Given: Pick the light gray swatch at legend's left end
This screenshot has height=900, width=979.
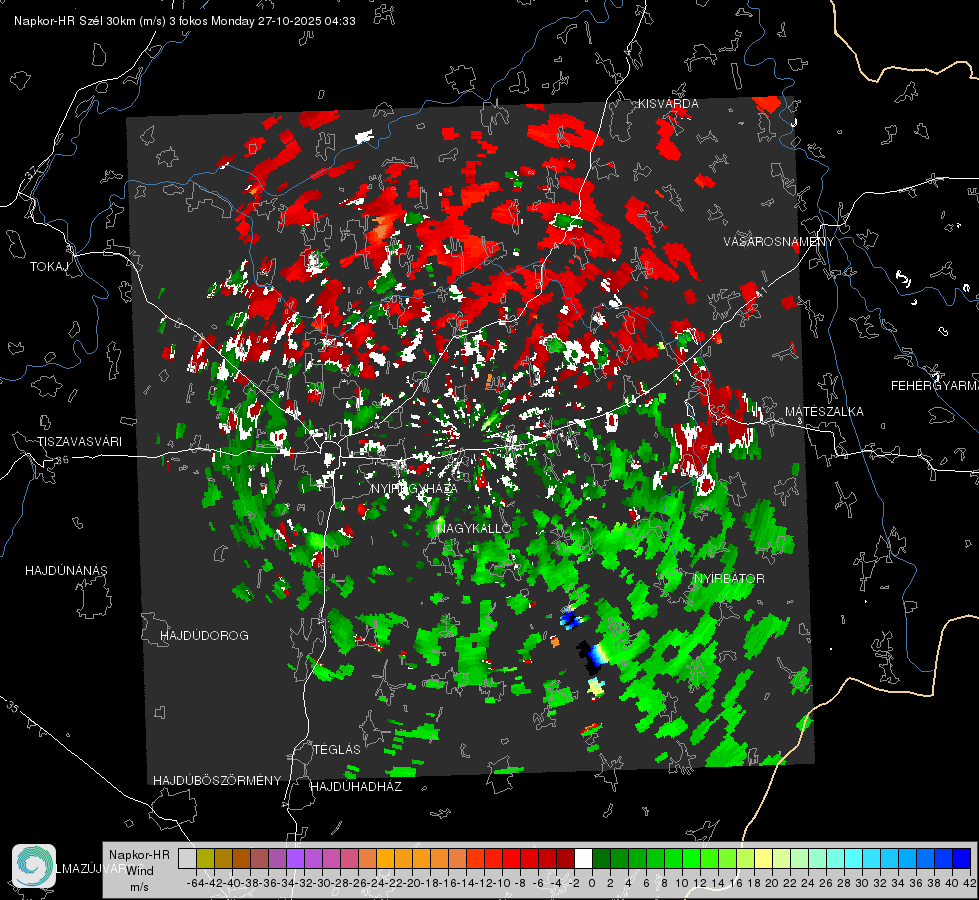Looking at the screenshot, I should pyautogui.click(x=187, y=858).
